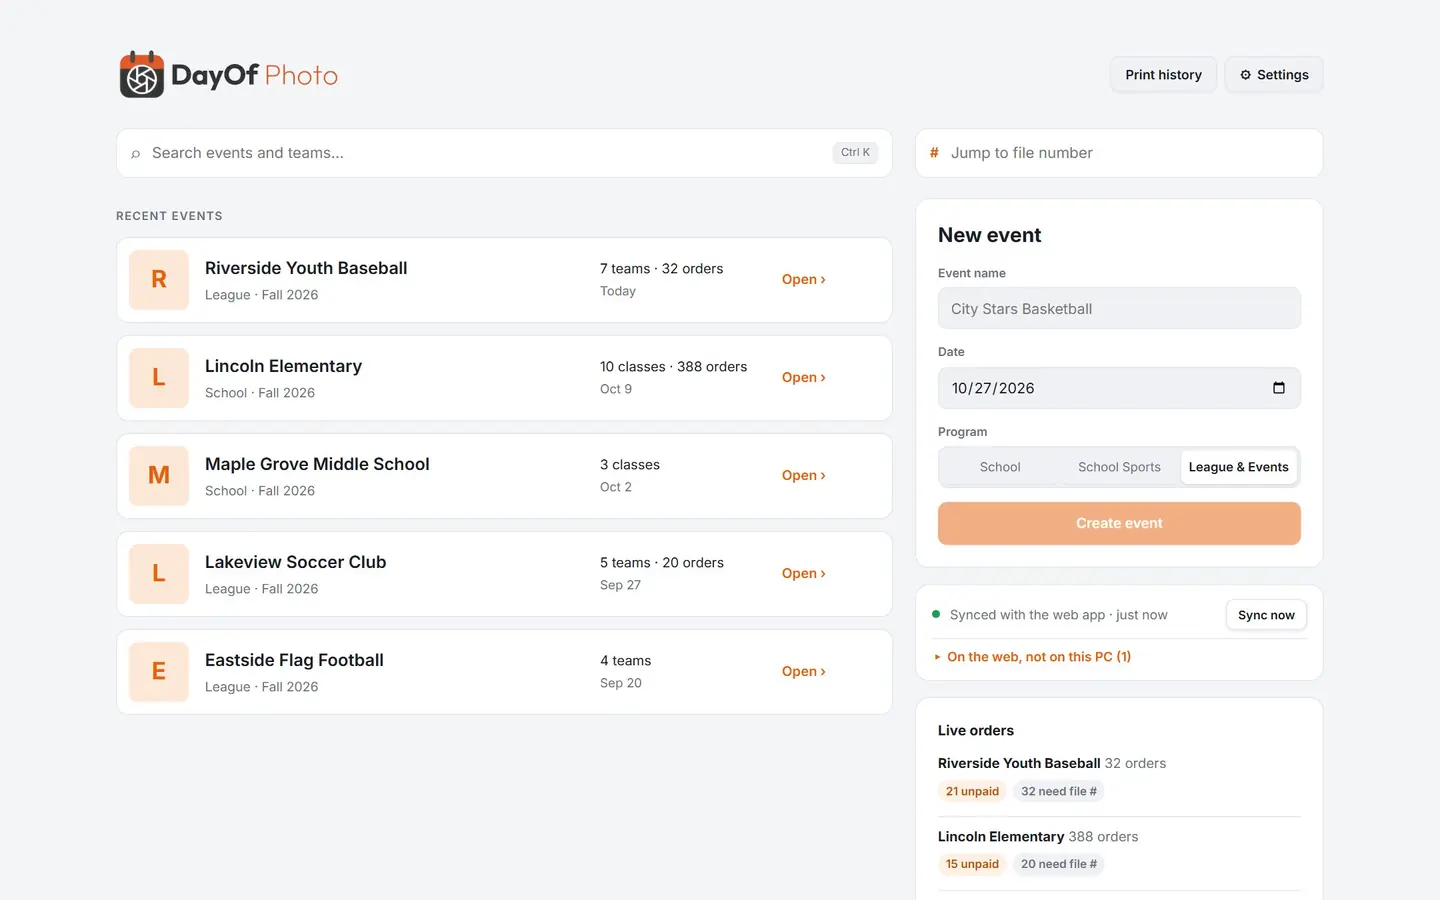This screenshot has width=1440, height=900.
Task: Open the Lincoln Elementary event
Action: pyautogui.click(x=803, y=378)
